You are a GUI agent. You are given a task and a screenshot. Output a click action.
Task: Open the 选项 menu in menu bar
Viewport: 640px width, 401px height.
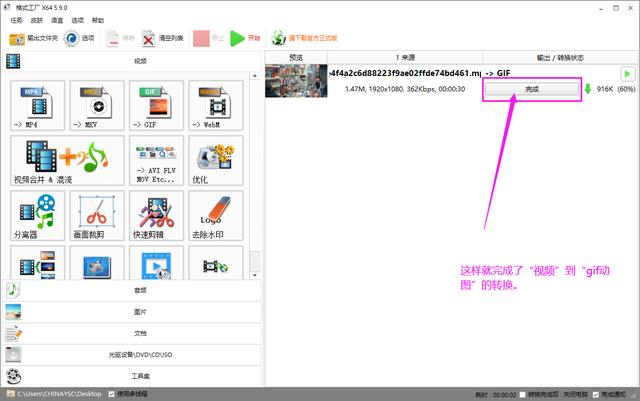pyautogui.click(x=77, y=20)
